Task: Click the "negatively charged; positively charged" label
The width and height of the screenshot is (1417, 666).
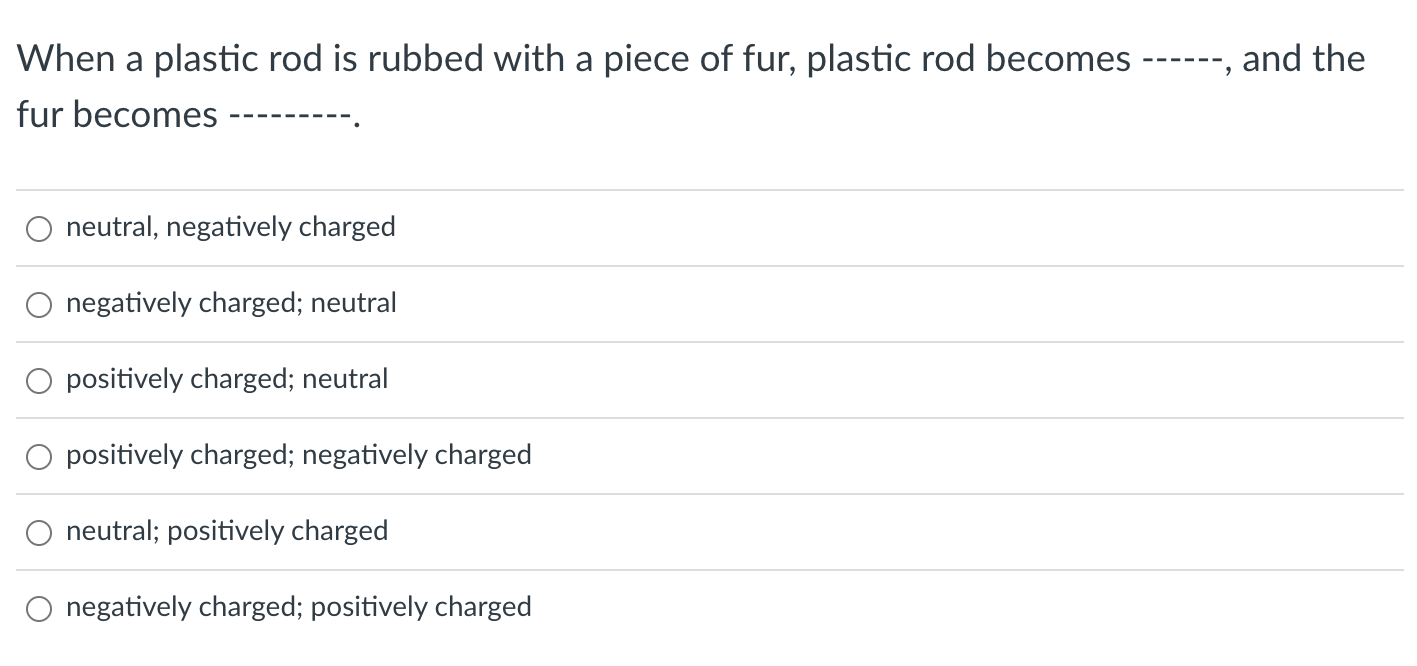Action: click(298, 607)
